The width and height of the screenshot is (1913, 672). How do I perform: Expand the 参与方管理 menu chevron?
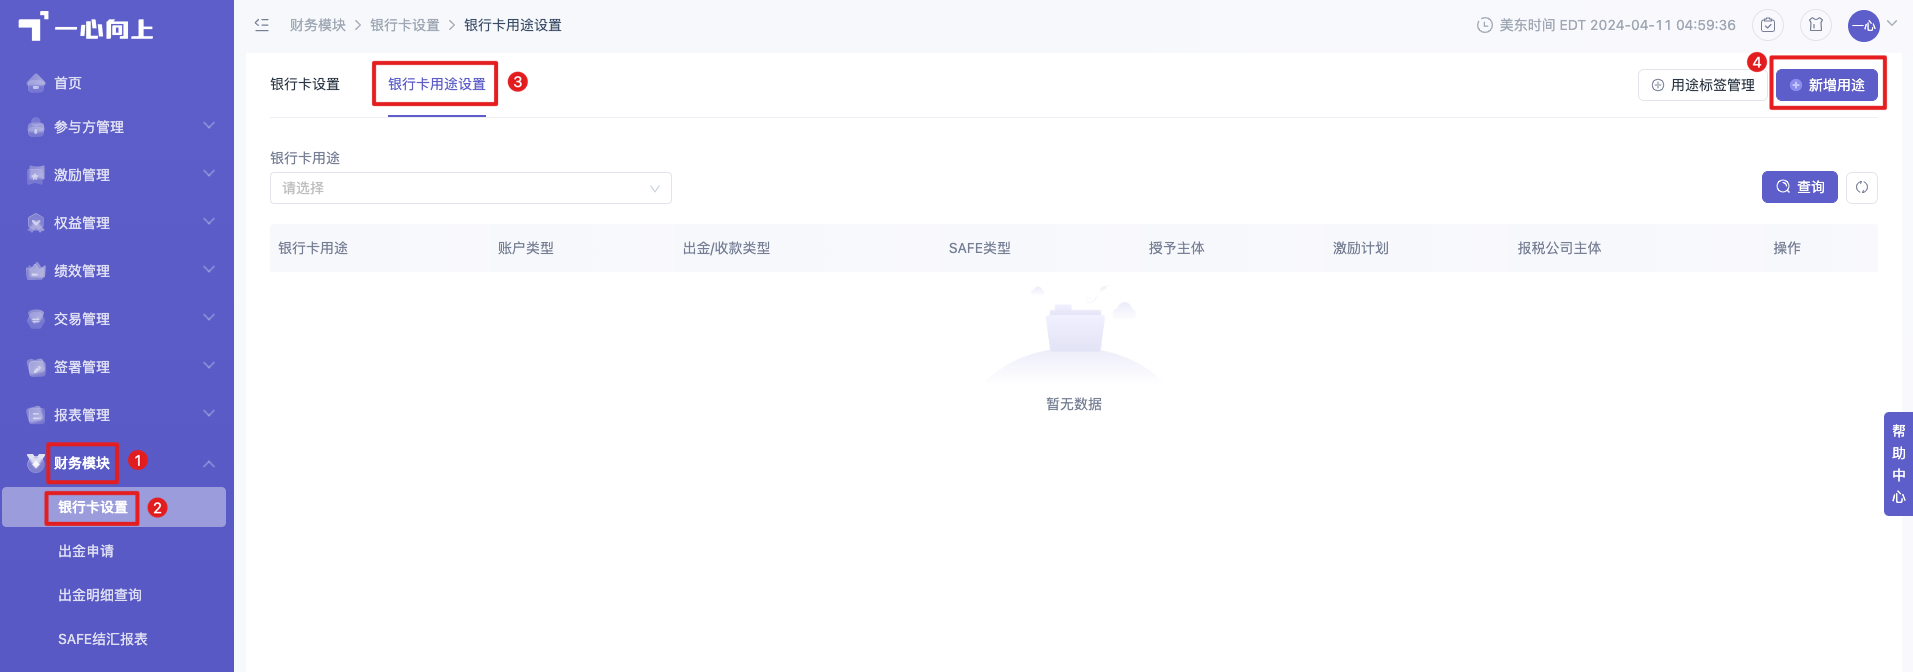(x=209, y=126)
